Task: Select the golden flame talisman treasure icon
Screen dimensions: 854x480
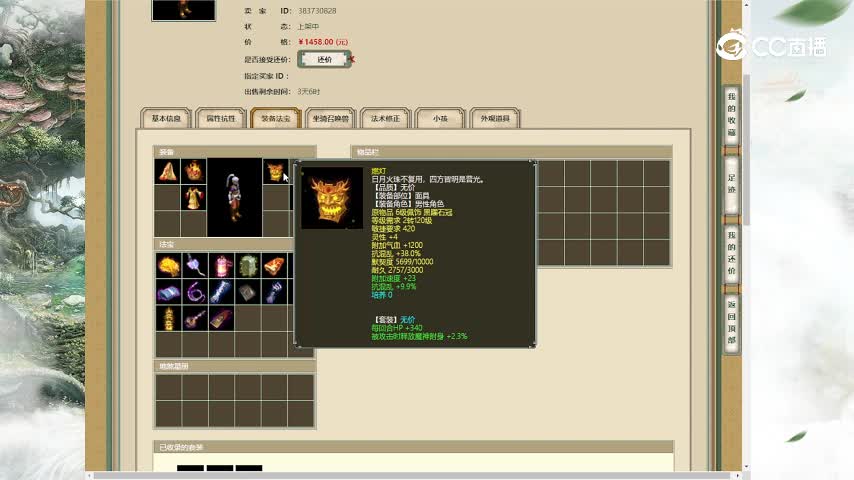Action: pyautogui.click(x=168, y=319)
